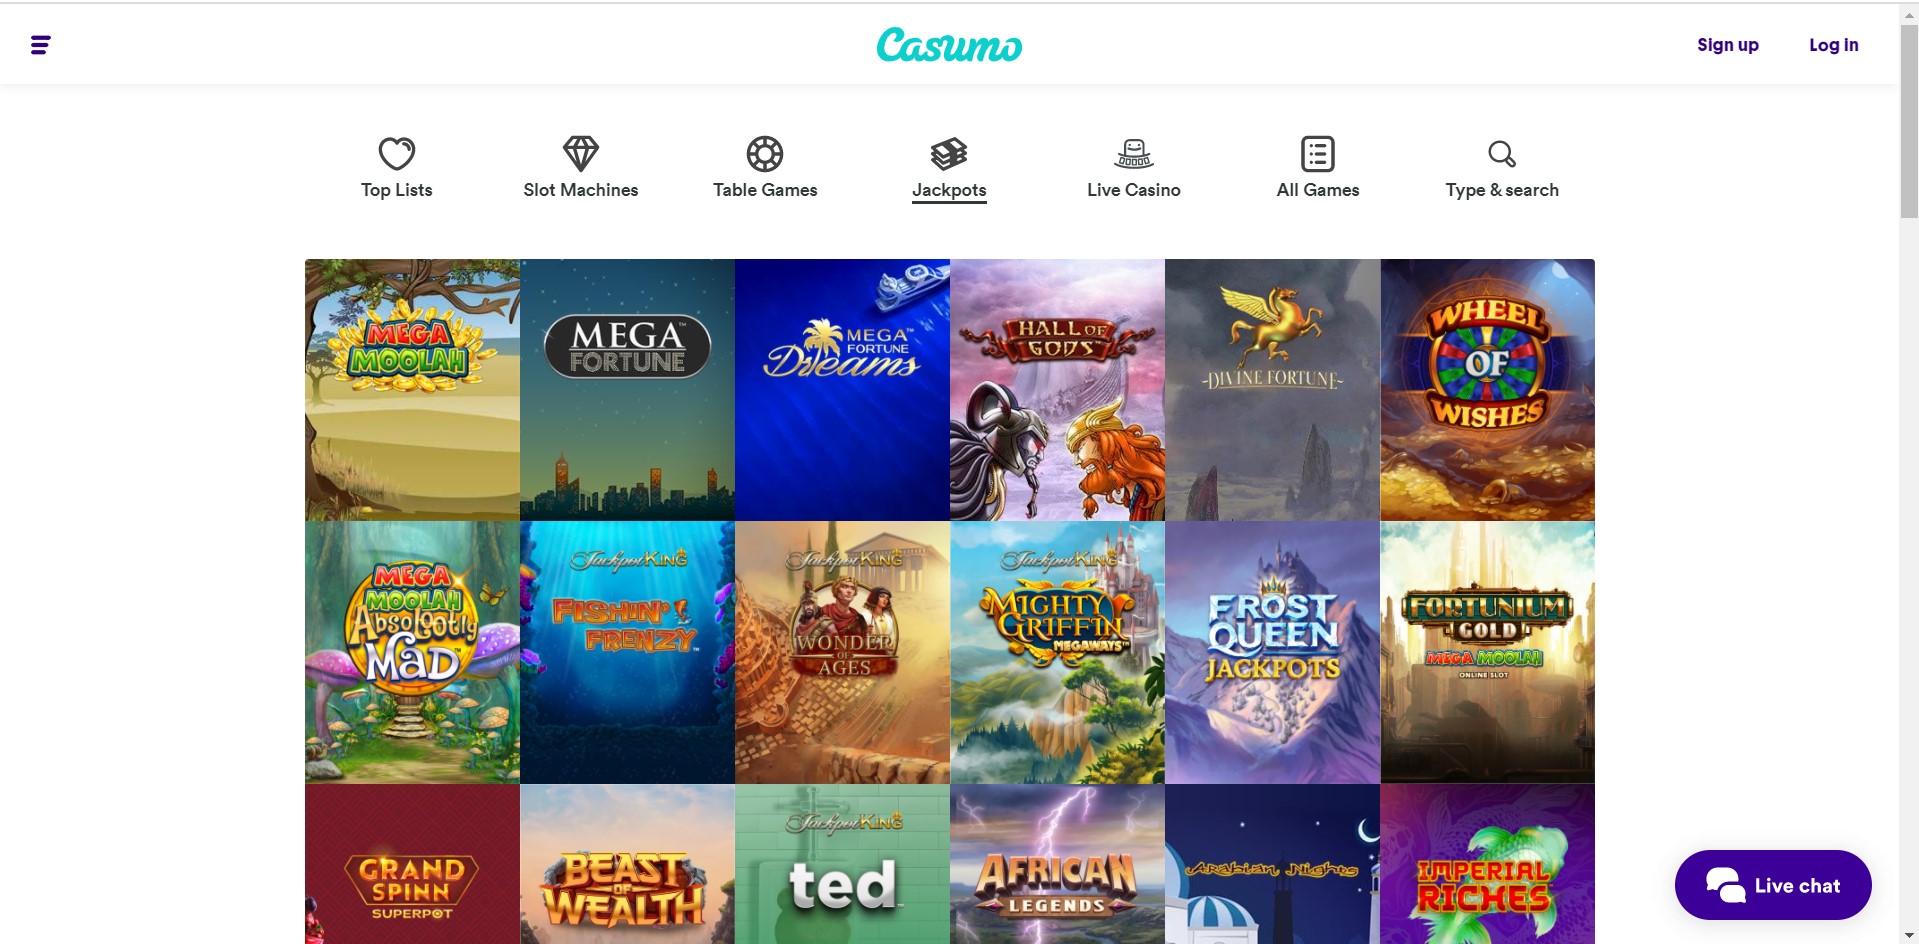Select the Hall of Gods game
The height and width of the screenshot is (944, 1919).
click(x=1057, y=390)
